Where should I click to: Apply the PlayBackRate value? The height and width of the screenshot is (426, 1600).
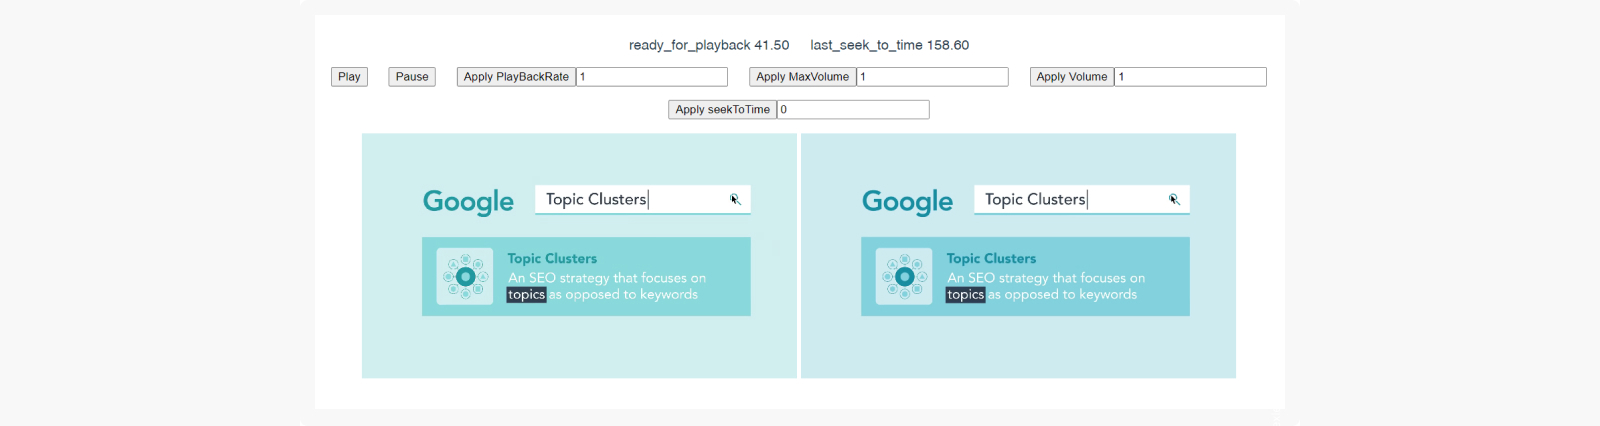pos(516,77)
